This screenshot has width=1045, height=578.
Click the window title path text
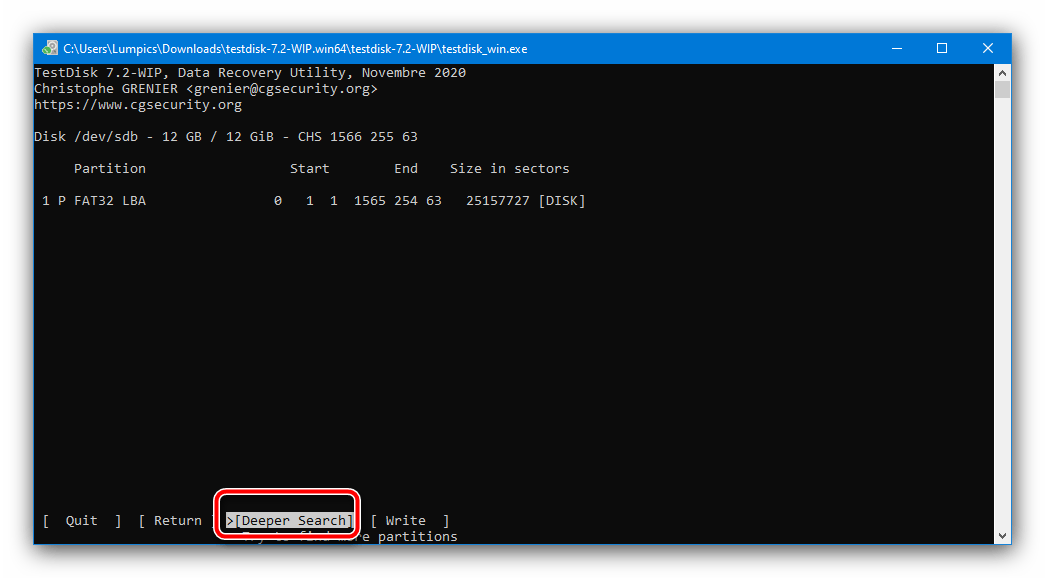295,49
